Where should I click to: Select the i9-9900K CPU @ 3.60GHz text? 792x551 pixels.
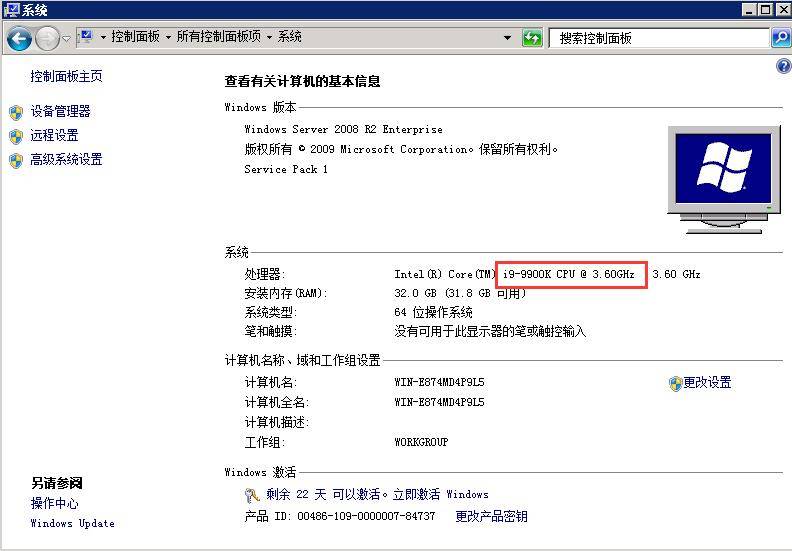pos(569,274)
